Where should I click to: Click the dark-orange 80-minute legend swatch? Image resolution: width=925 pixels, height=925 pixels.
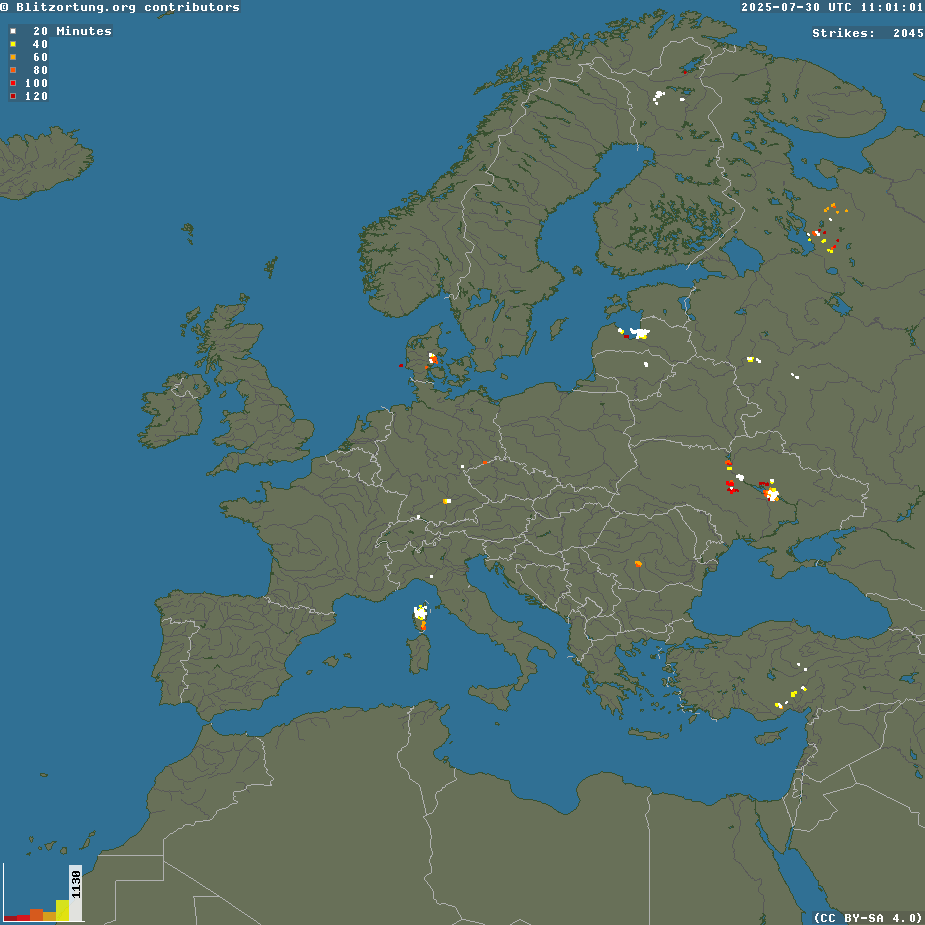coord(13,70)
